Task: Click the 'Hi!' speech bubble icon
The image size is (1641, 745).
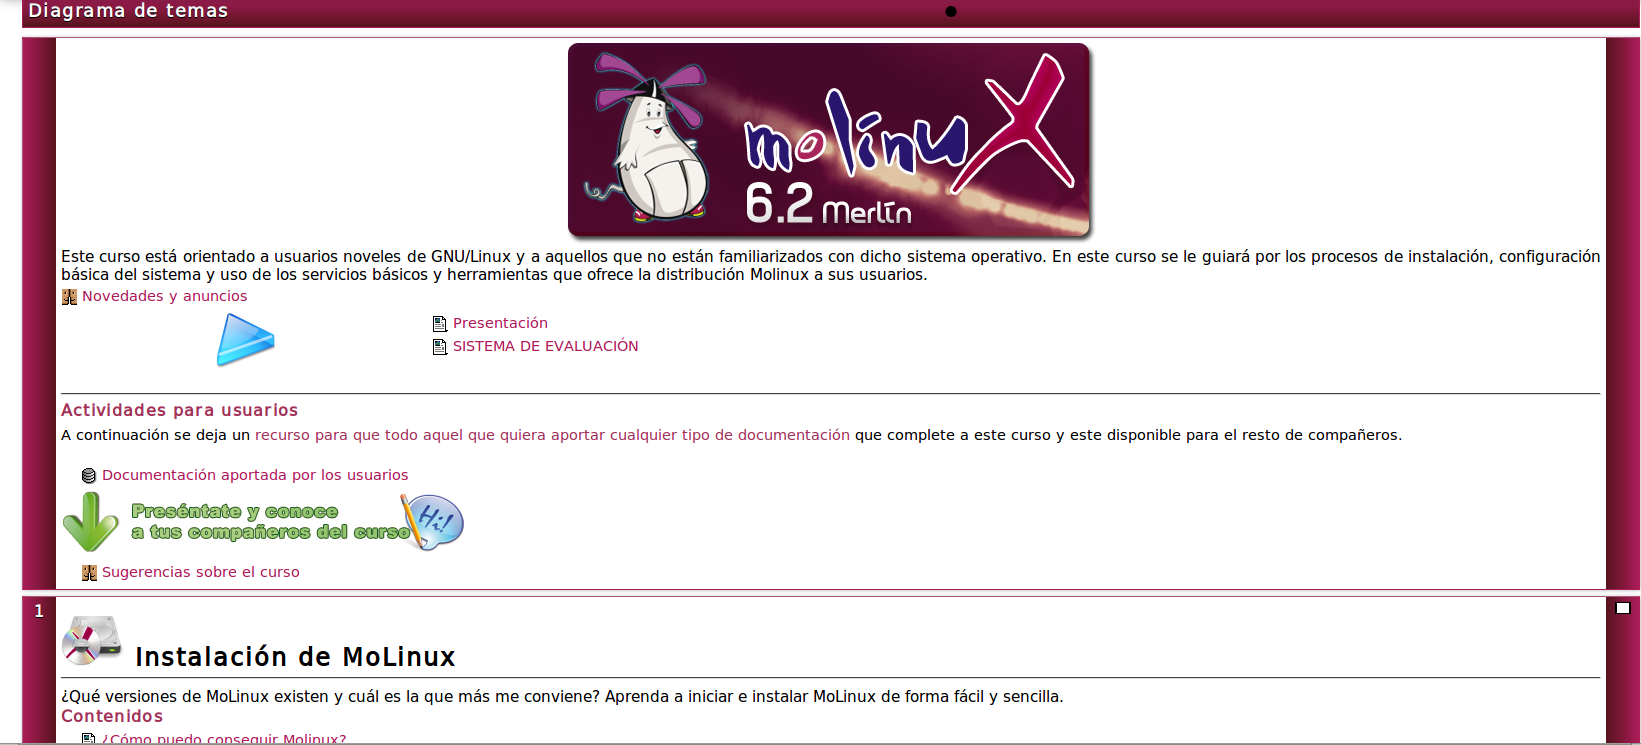Action: coord(434,521)
